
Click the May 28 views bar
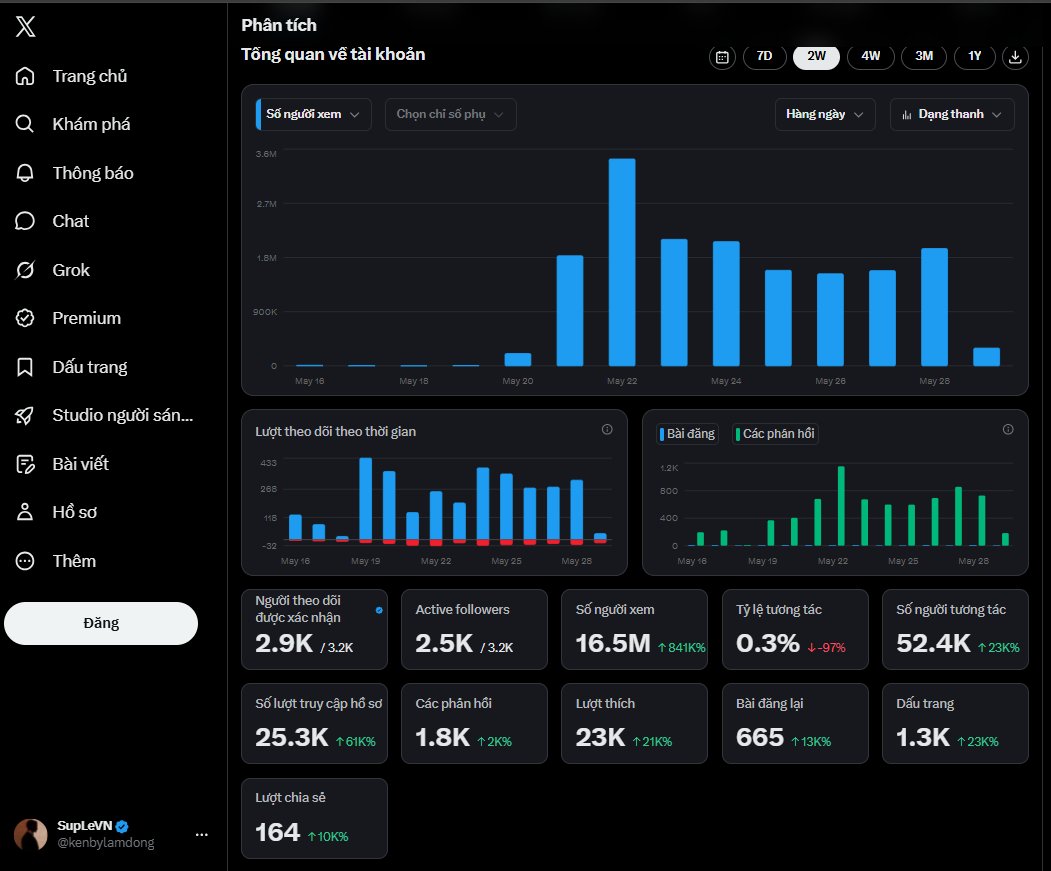(934, 307)
